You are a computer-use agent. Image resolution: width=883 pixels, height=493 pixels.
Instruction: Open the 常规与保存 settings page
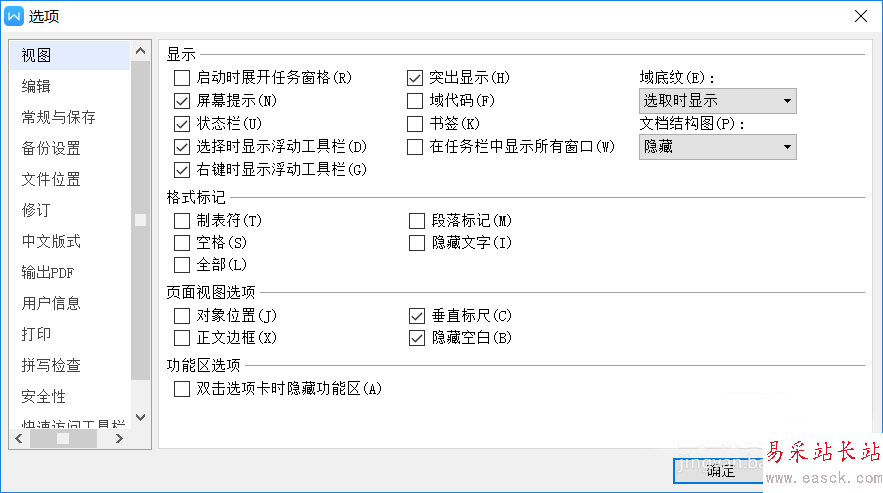(59, 118)
